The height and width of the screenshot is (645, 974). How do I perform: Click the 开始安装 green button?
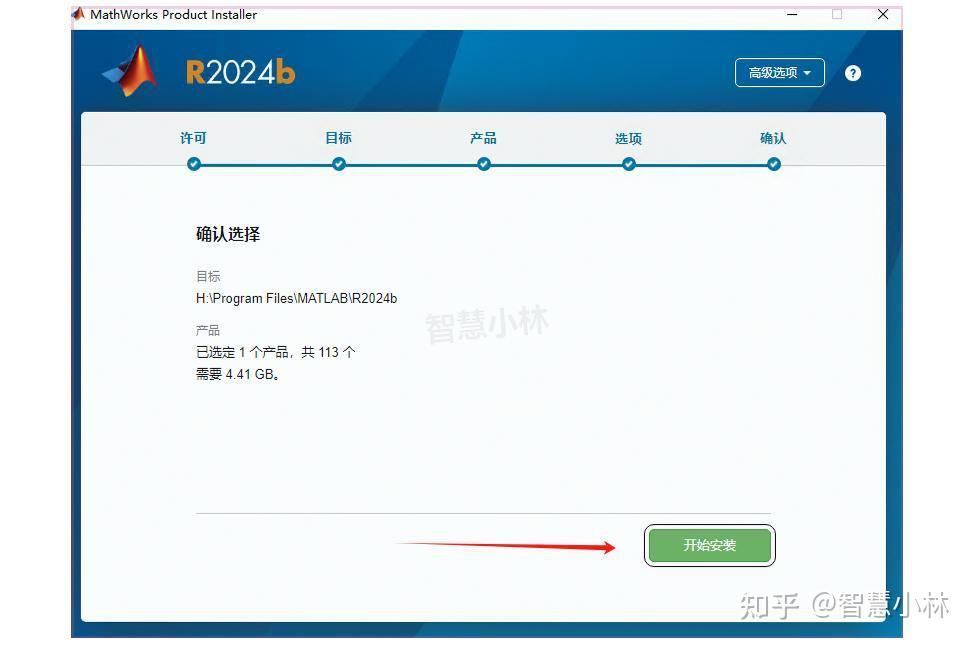click(709, 545)
